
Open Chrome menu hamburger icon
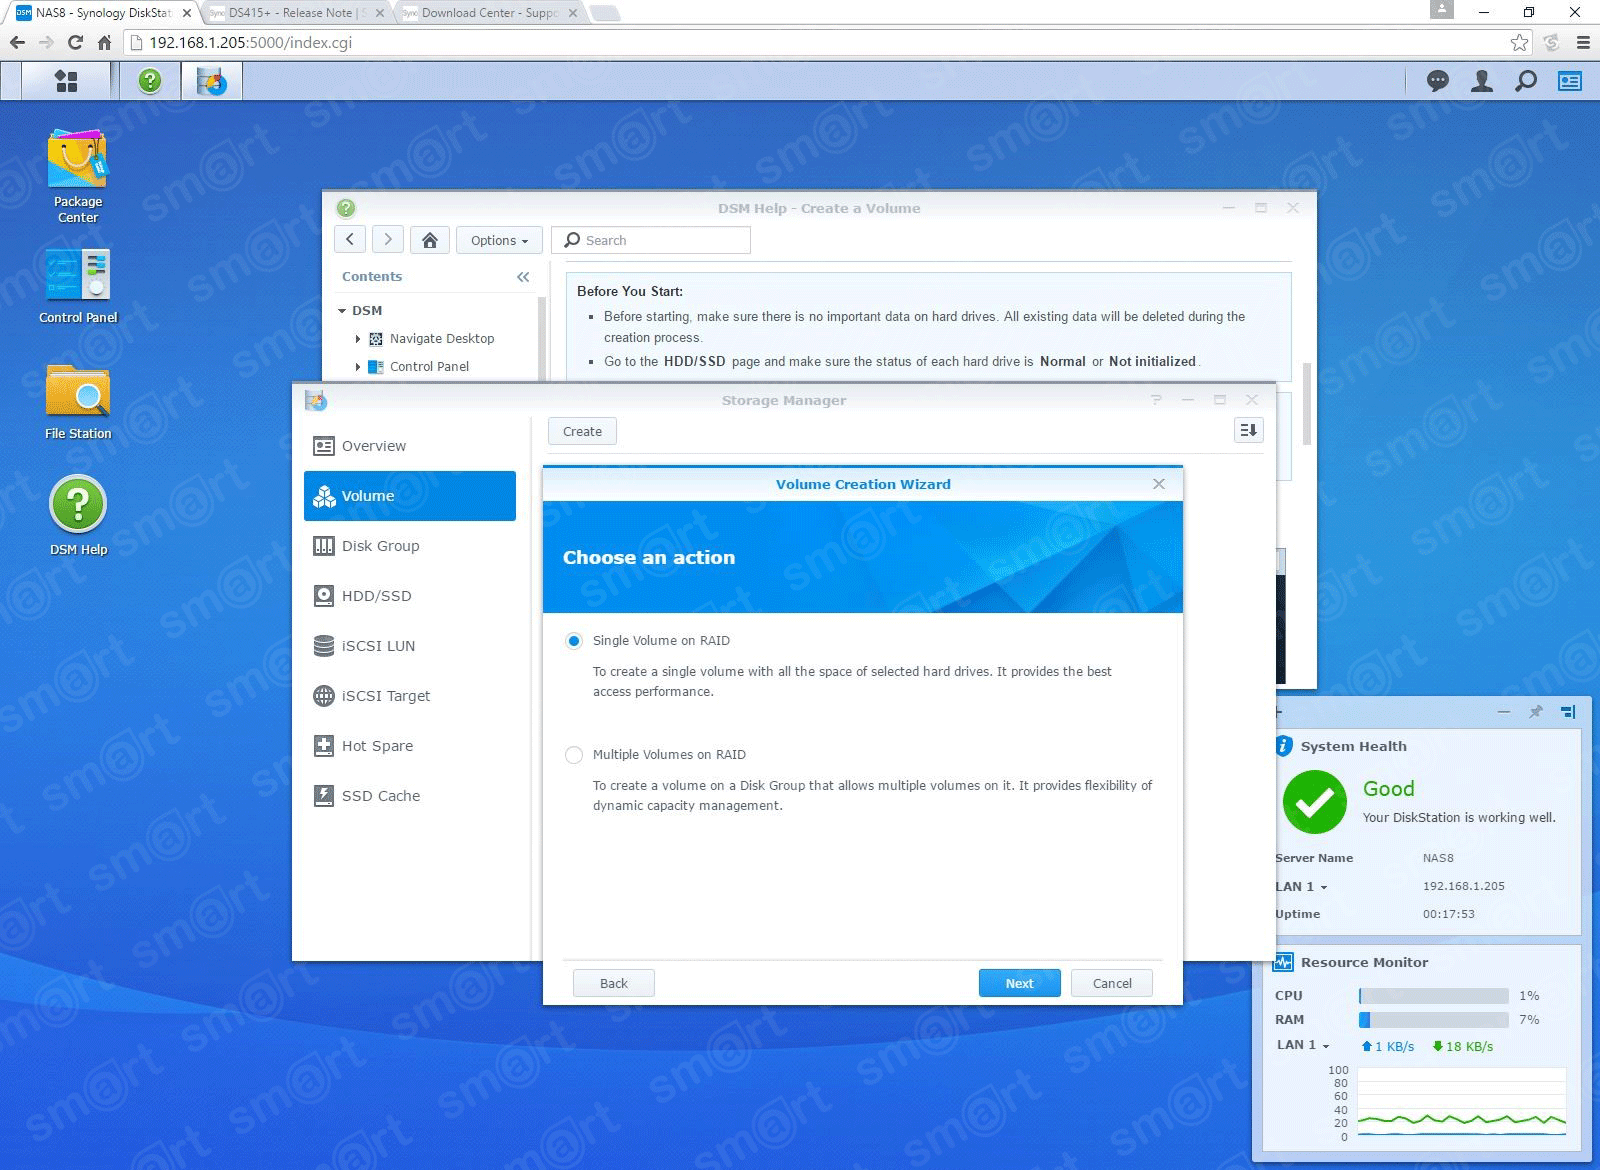coord(1583,43)
